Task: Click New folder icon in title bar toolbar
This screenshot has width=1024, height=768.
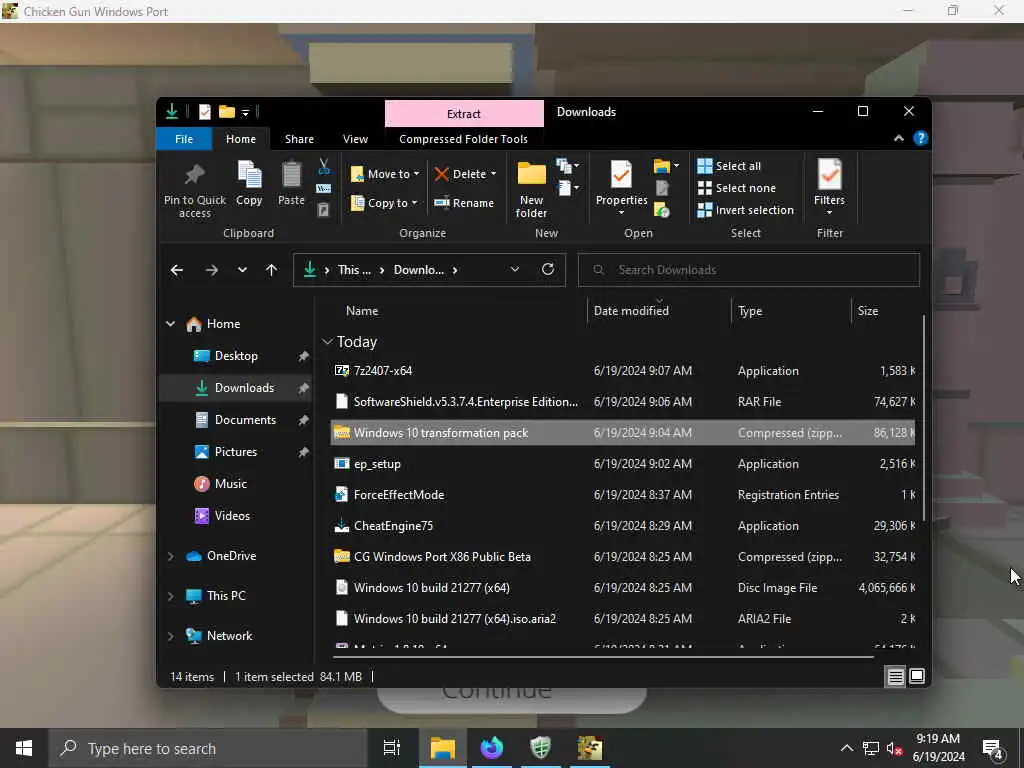Action: (227, 112)
